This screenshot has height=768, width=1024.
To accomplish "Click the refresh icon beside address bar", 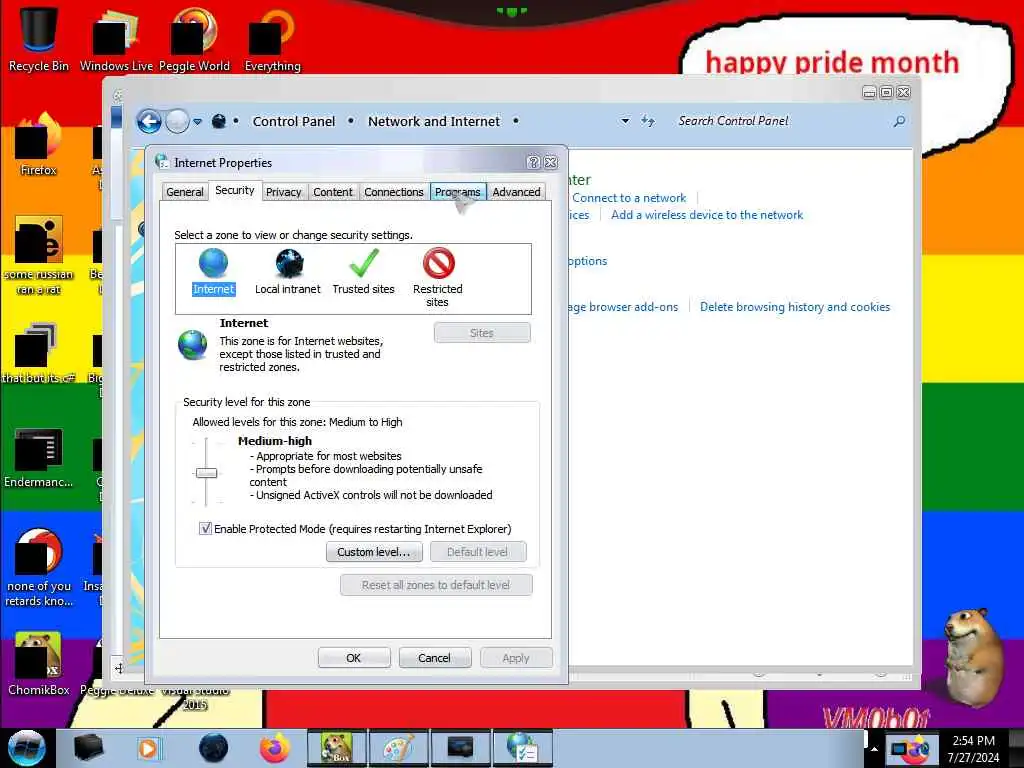I will (647, 121).
